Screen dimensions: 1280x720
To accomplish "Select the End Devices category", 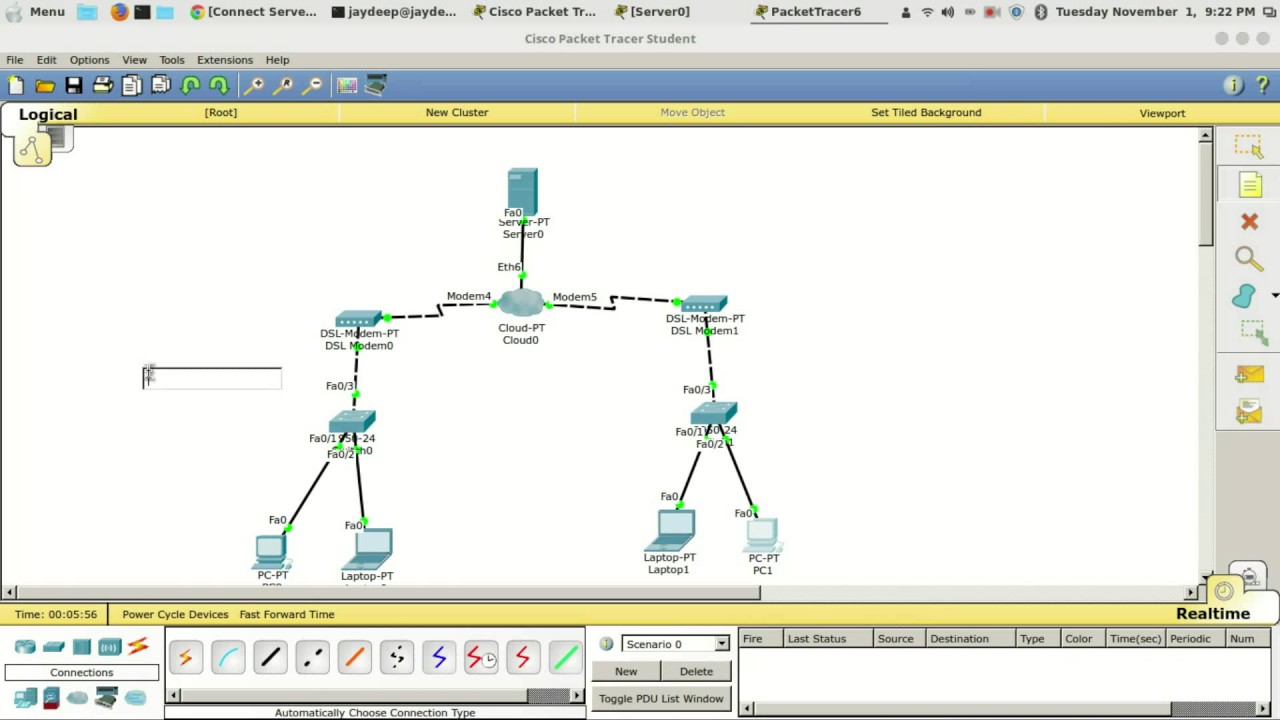I will 25,697.
